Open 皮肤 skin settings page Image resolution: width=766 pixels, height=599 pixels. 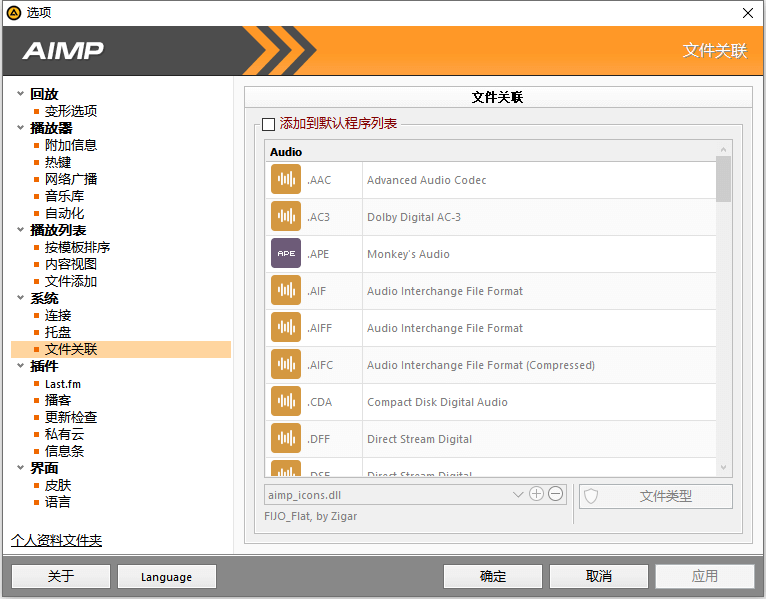pyautogui.click(x=58, y=485)
